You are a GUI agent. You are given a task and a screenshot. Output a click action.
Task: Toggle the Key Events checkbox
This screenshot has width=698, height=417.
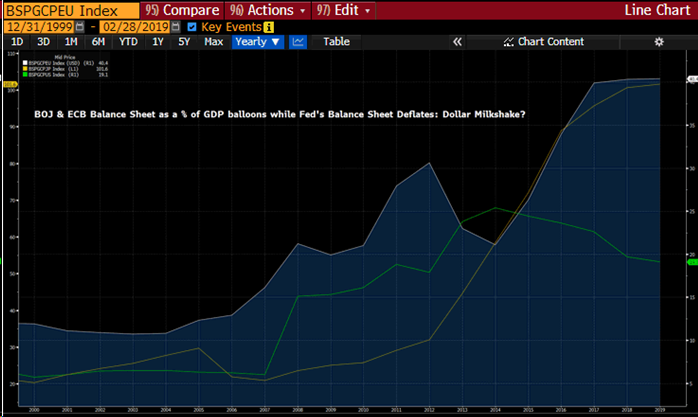[192, 26]
